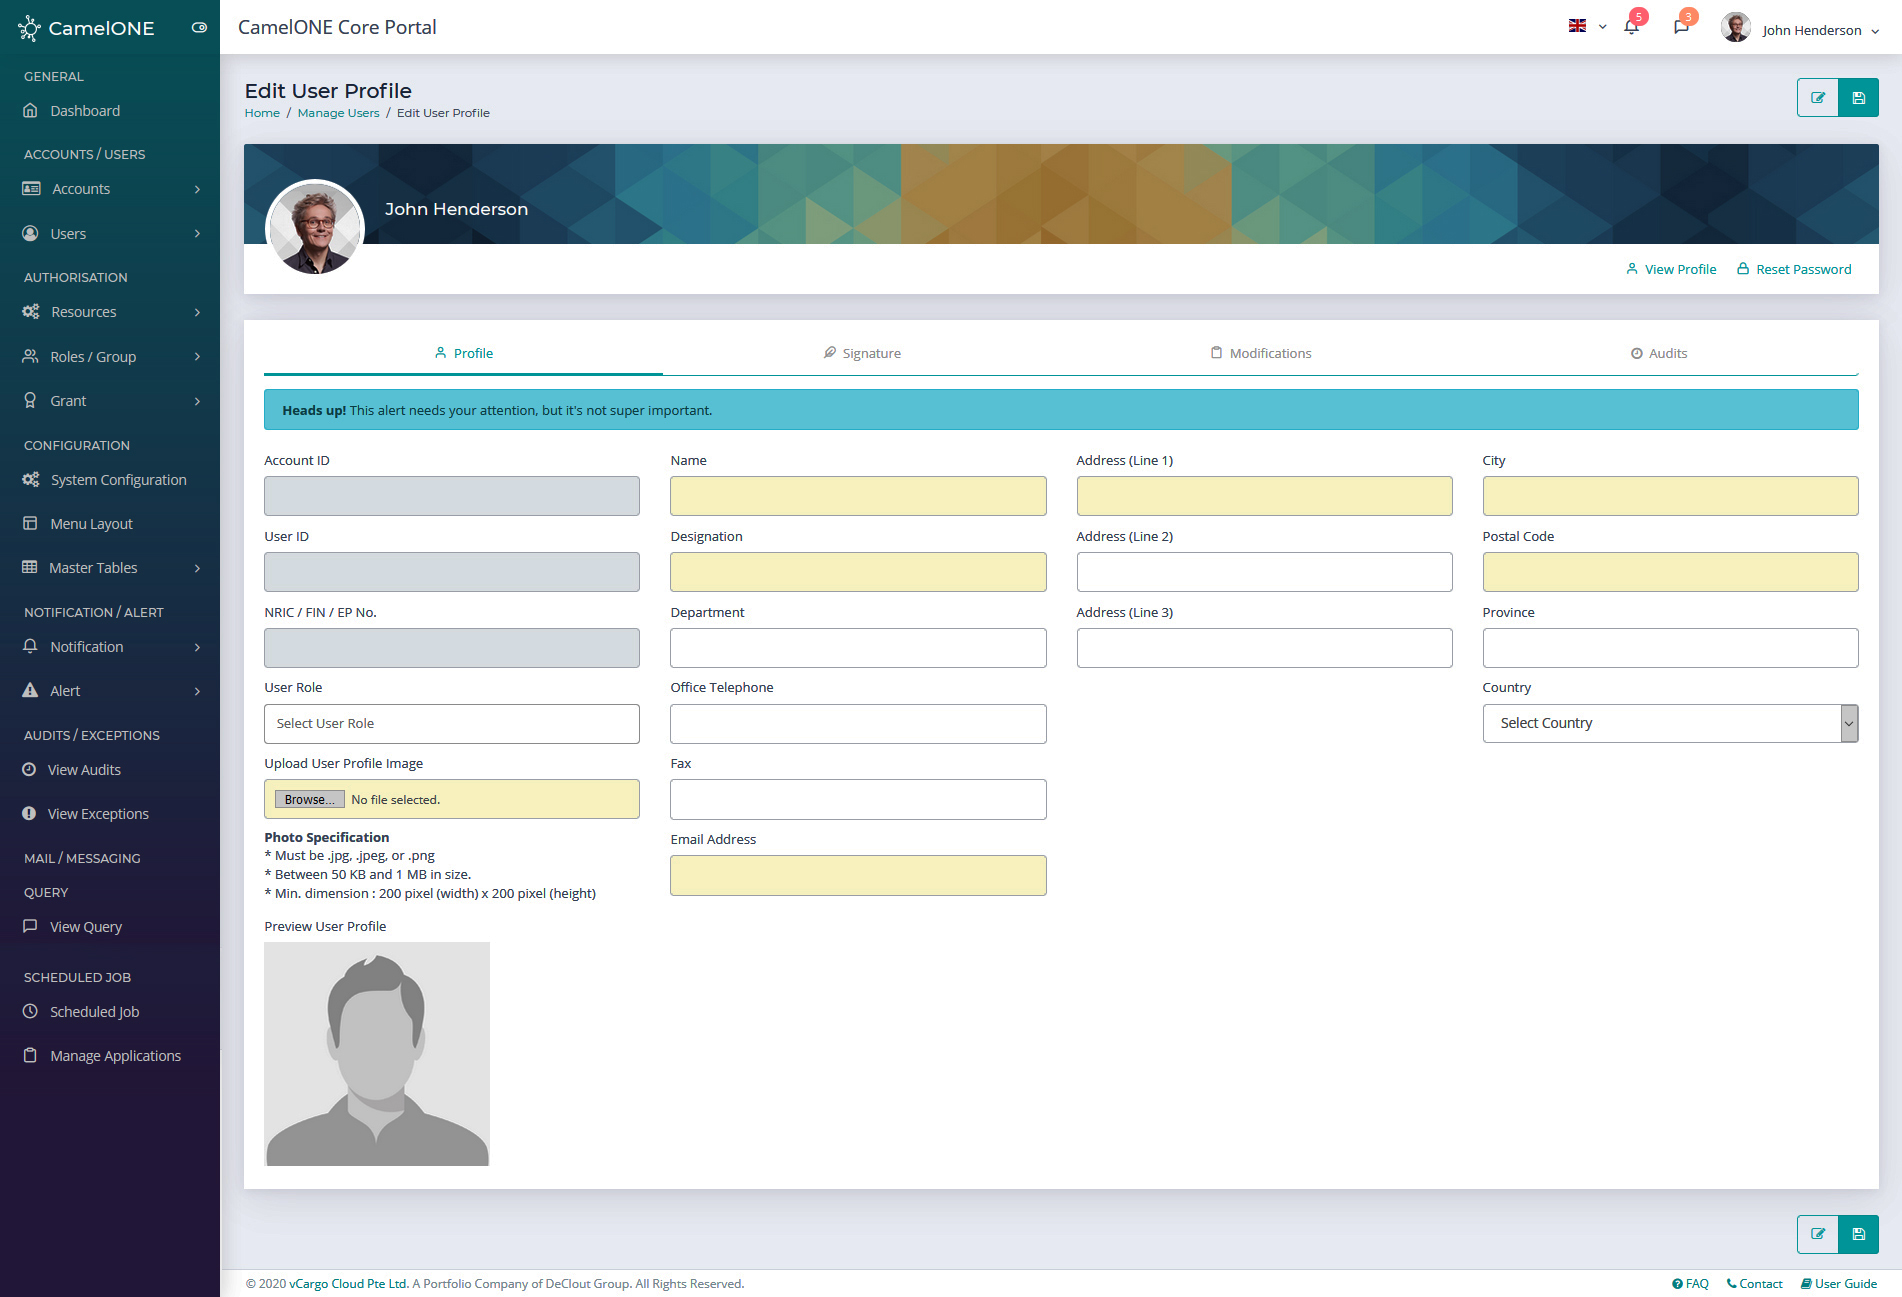Switch to the Modifications tab

[x=1260, y=353]
